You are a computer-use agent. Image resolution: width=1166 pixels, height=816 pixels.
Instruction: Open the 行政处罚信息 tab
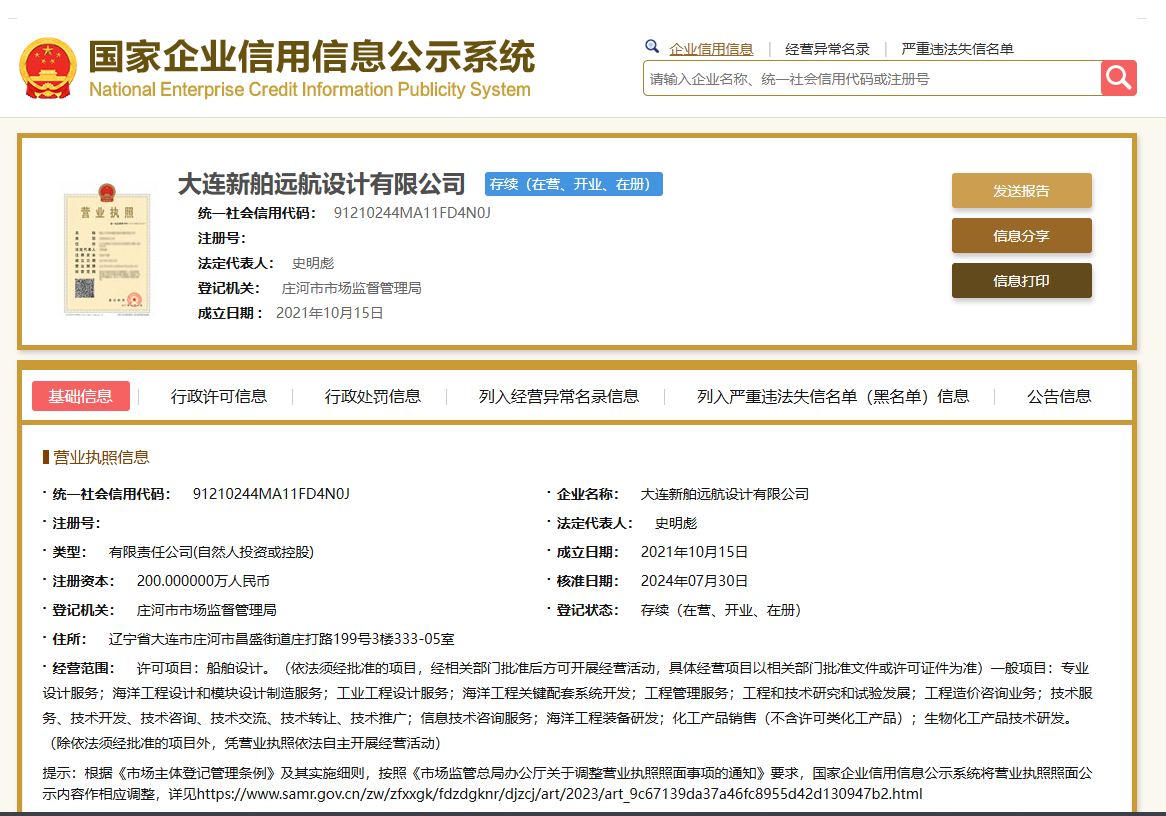373,396
